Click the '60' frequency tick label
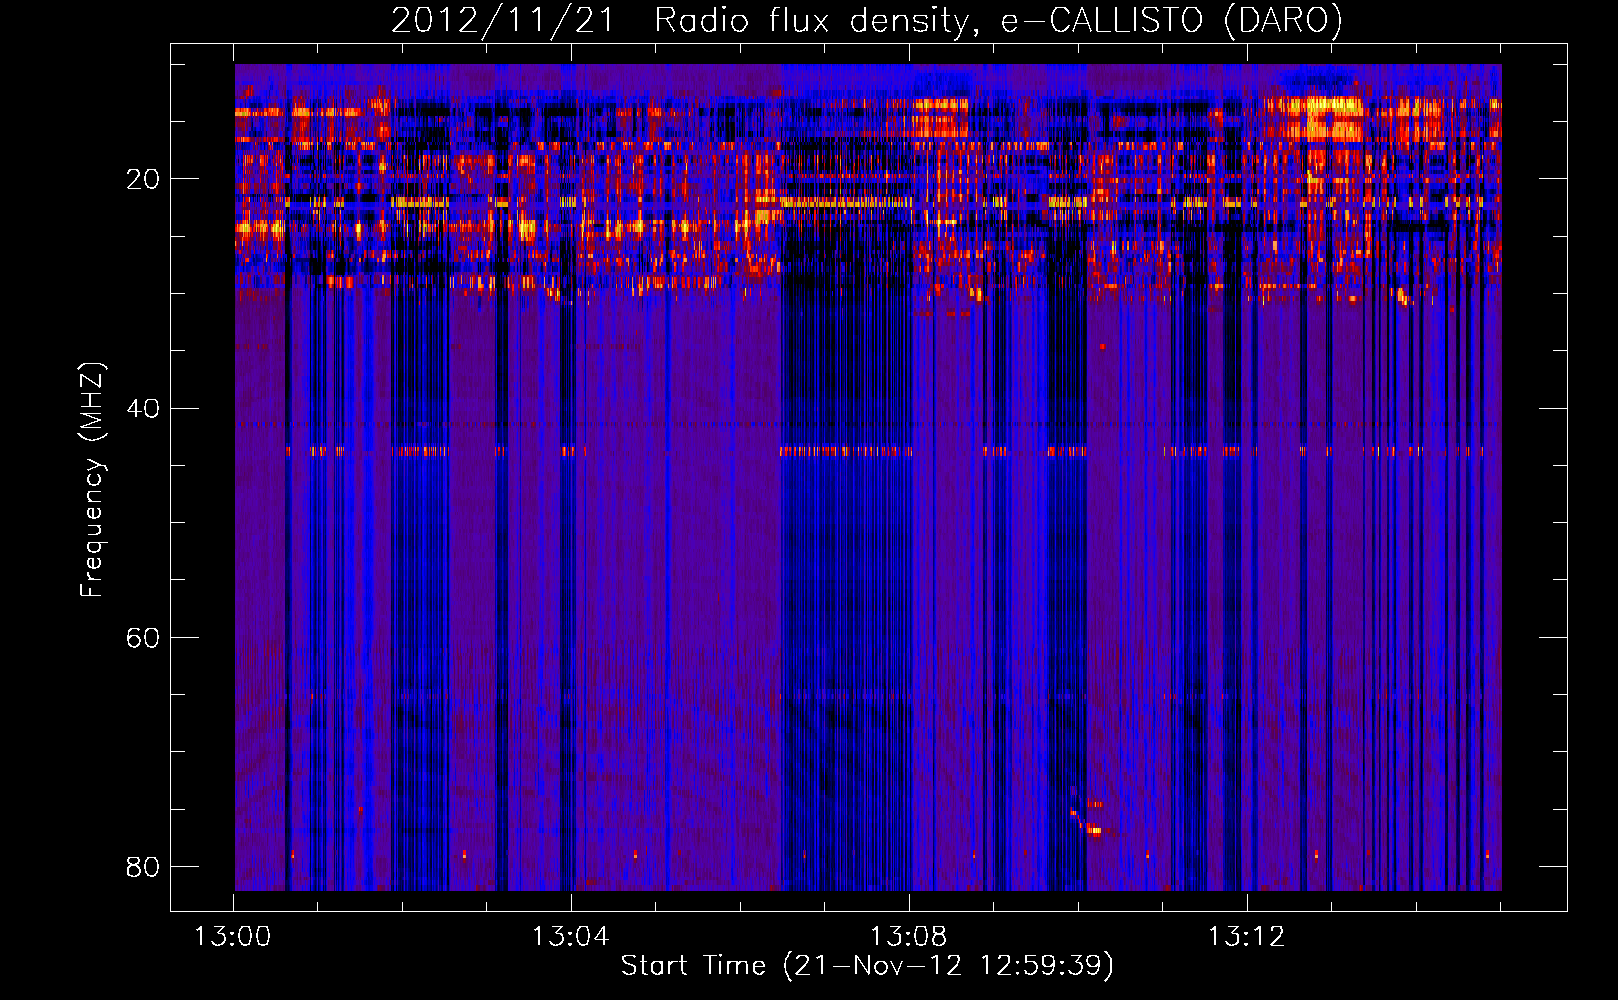1618x1000 pixels. coord(143,638)
